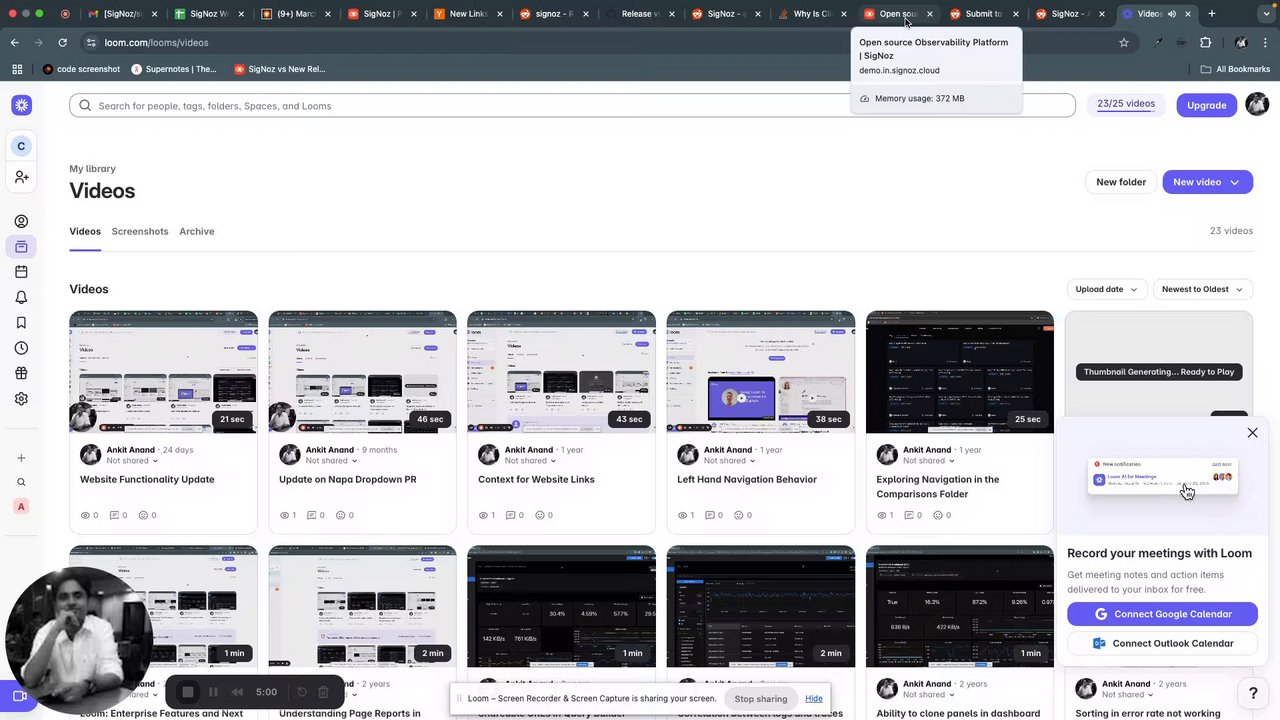The image size is (1280, 720).
Task: Pause the Loom recording
Action: tap(213, 692)
